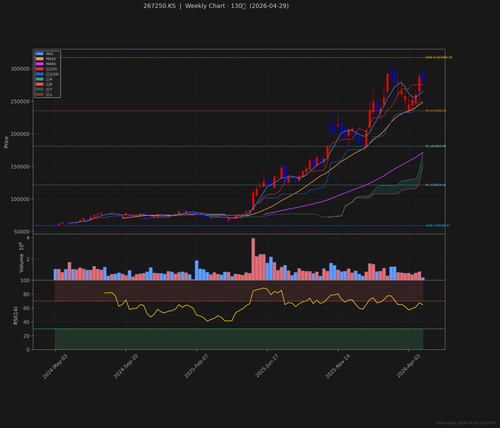Click the 80 tick on RSI axis
500x428 pixels.
[x=26, y=294]
